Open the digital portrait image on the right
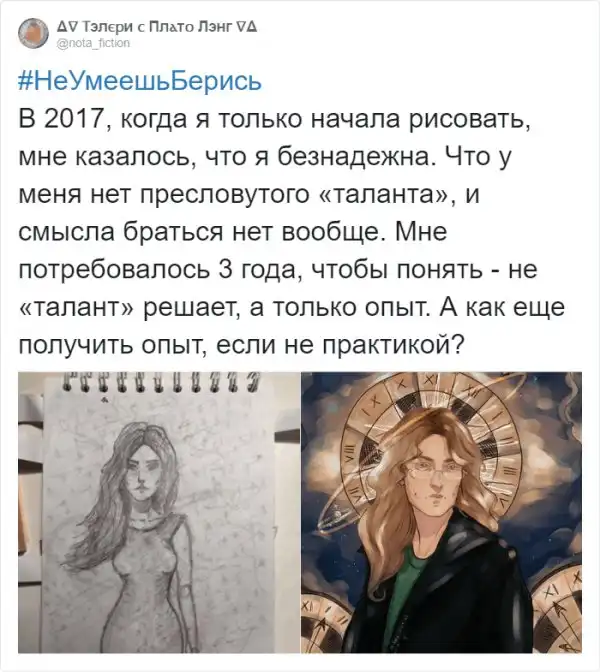600x672 pixels. point(441,513)
